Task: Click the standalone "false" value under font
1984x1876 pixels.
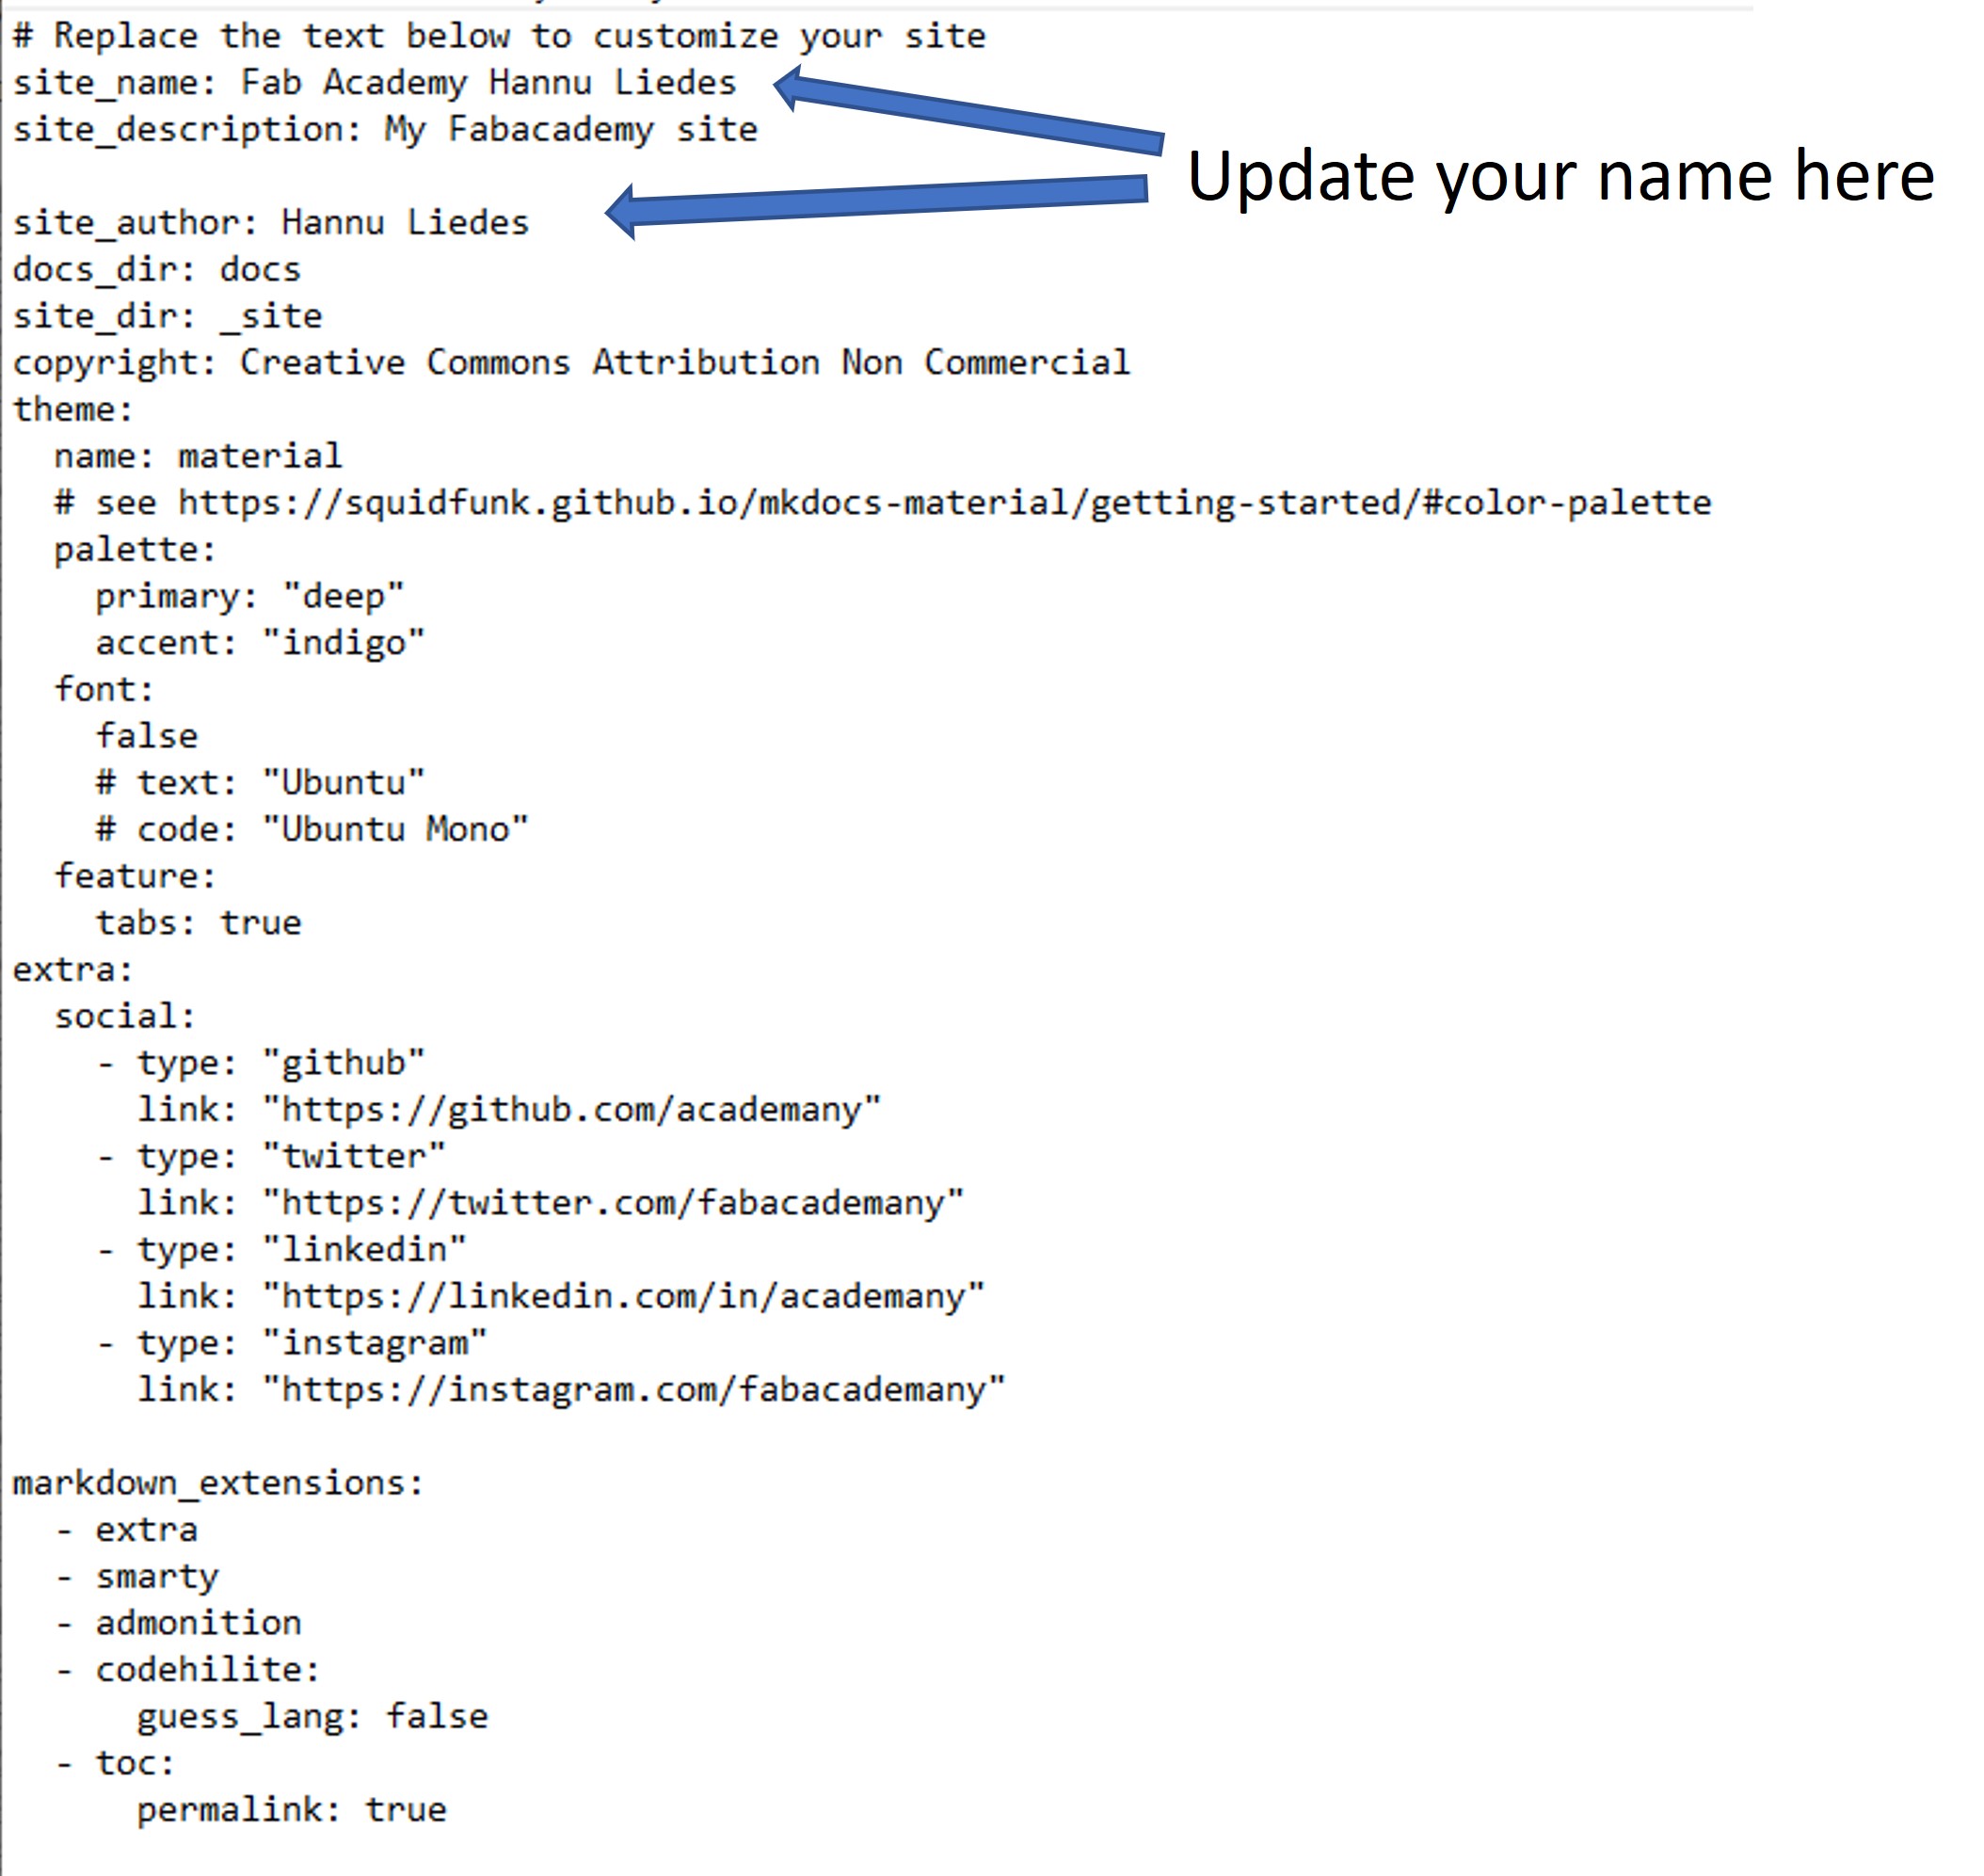Action: coord(147,737)
